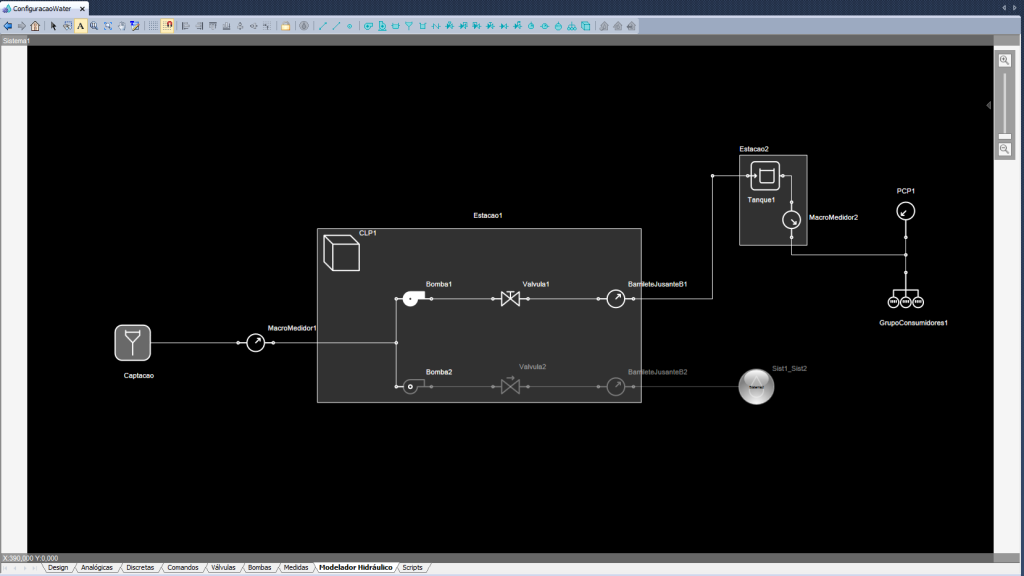1024x576 pixels.
Task: Pick the funnel-shaped intake component tool
Action: (409, 26)
